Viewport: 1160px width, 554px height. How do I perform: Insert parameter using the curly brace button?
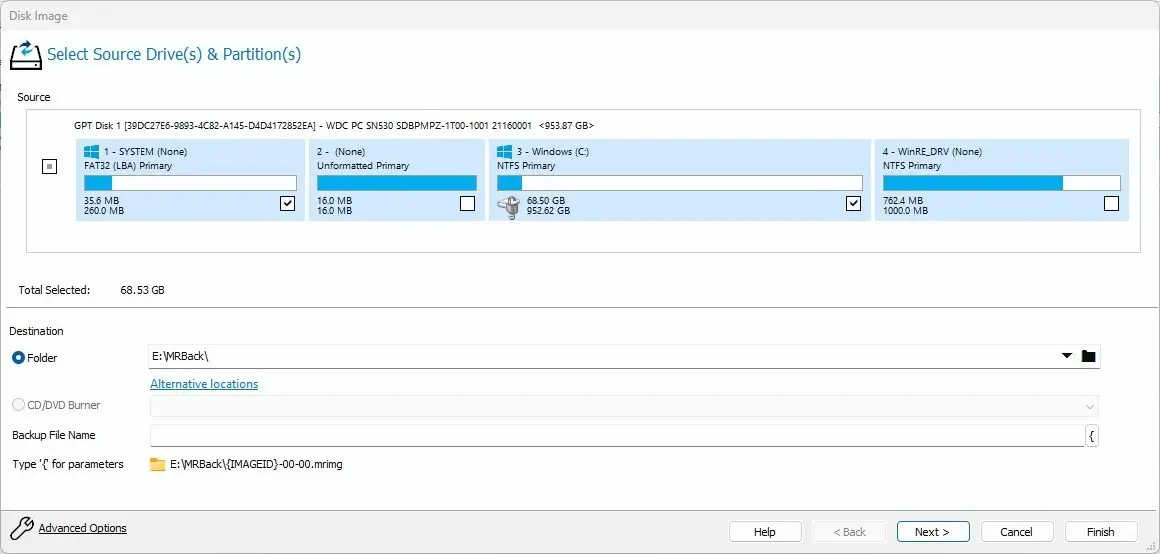pos(1092,436)
